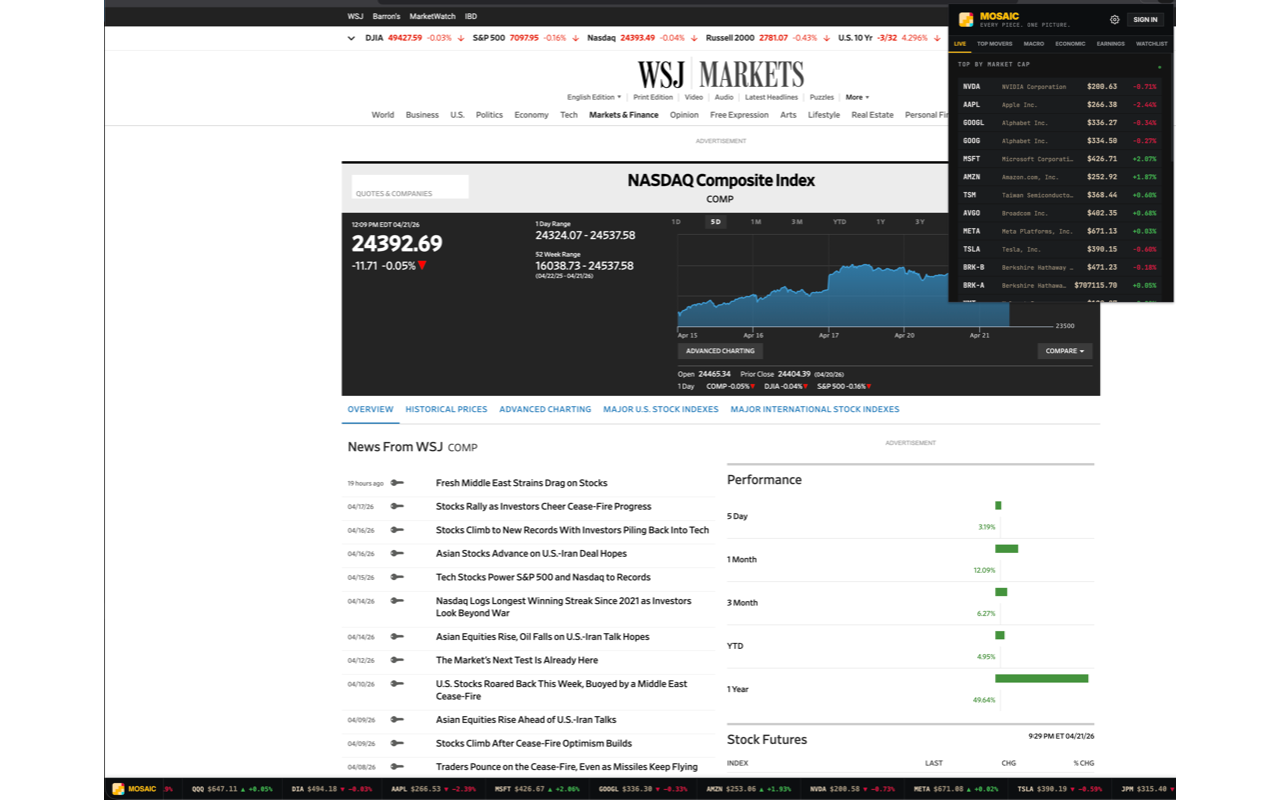Image resolution: width=1280 pixels, height=800 pixels.
Task: Click key icon beside U.S. Stocks Roared Back
Action: (x=397, y=684)
